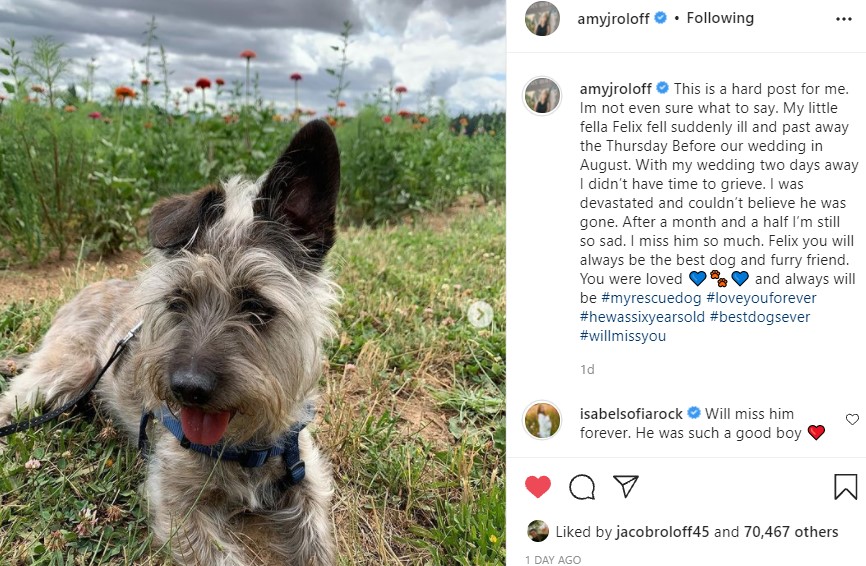Image resolution: width=866 pixels, height=566 pixels.
Task: Like isabelsofiarock's comment heart
Action: point(852,420)
